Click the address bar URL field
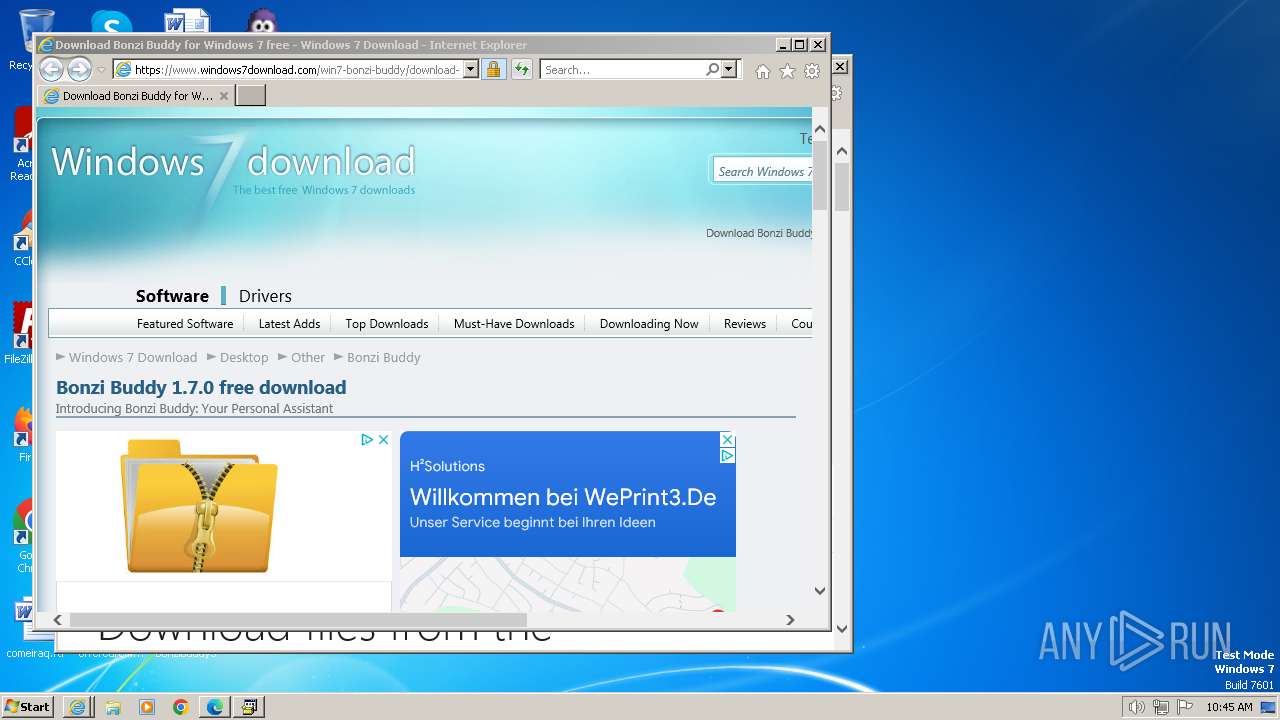The height and width of the screenshot is (720, 1280). tap(297, 70)
